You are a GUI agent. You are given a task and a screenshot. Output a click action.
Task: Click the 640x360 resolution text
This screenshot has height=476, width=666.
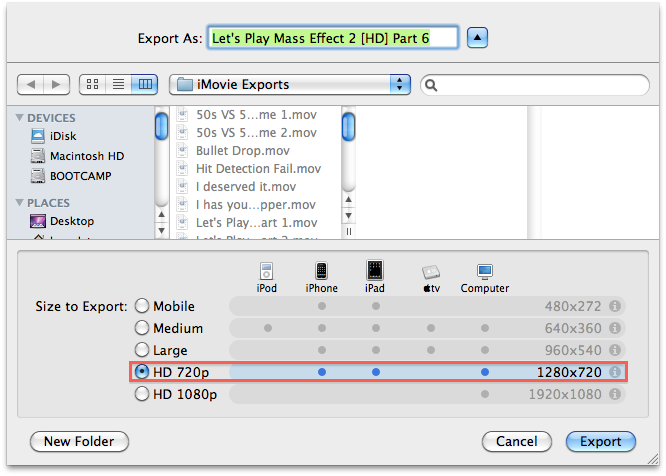pyautogui.click(x=573, y=328)
